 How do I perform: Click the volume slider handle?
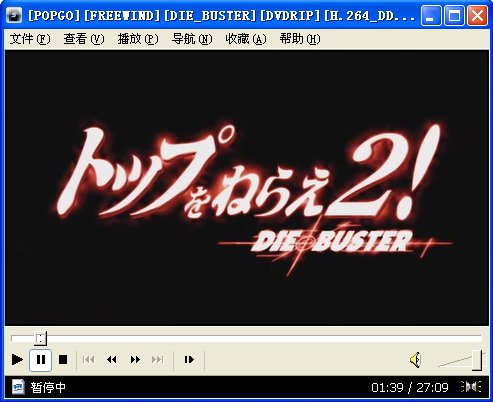477,360
